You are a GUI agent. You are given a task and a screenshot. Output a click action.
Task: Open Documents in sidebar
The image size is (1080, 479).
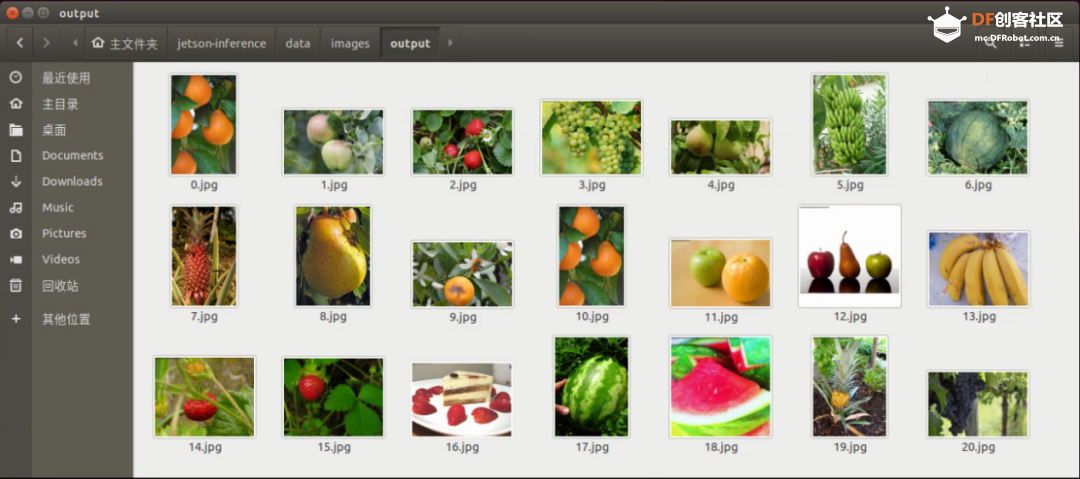pyautogui.click(x=66, y=156)
